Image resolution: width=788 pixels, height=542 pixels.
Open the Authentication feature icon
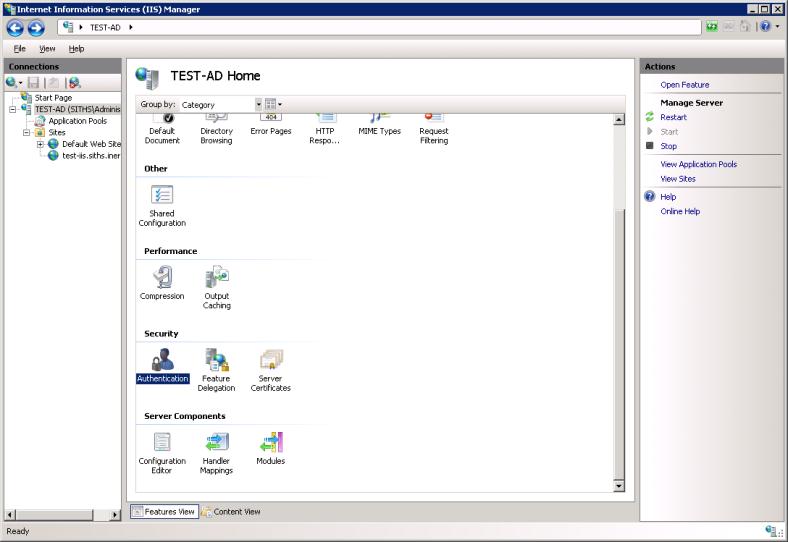tap(162, 360)
